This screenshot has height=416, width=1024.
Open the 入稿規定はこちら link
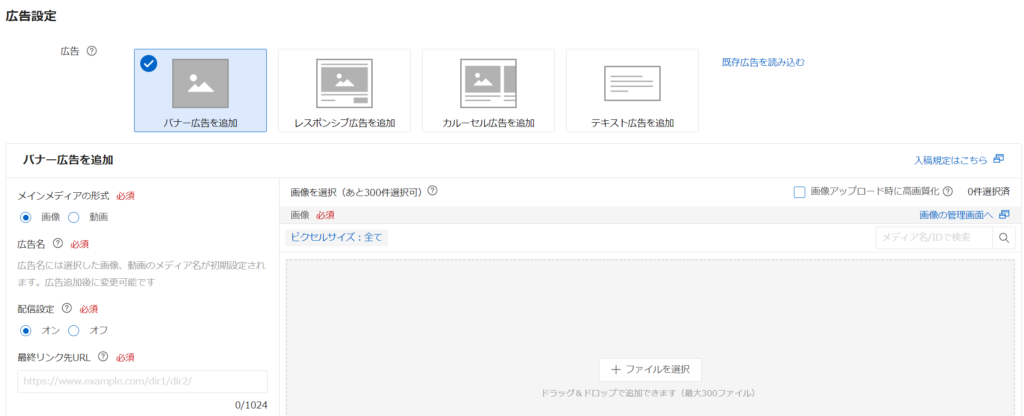coord(950,159)
